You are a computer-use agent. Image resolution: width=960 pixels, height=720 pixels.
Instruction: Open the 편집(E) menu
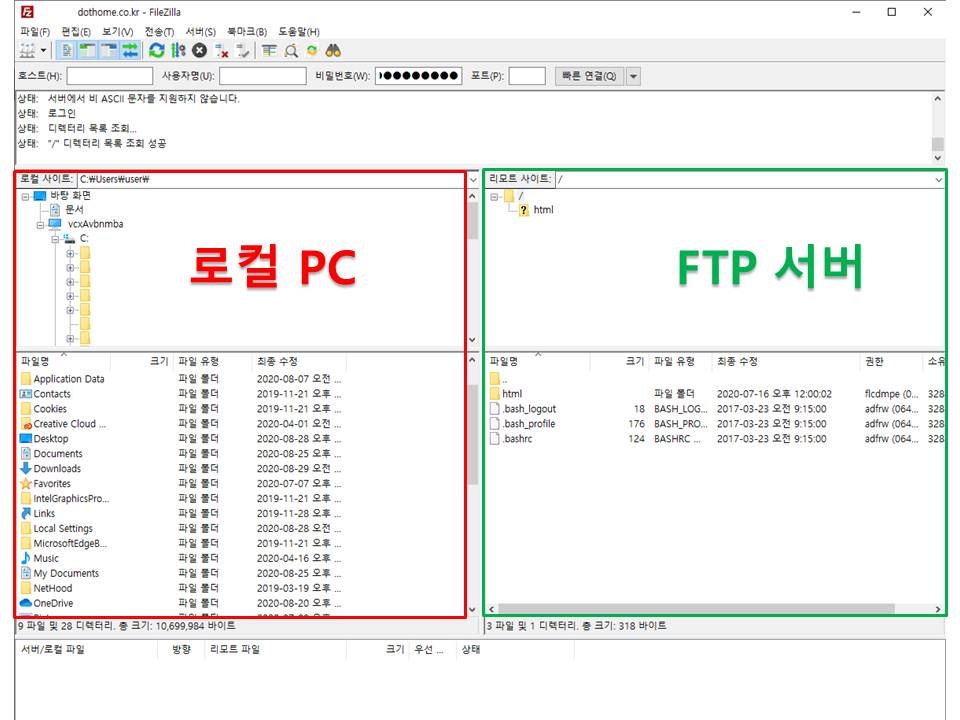click(x=76, y=32)
